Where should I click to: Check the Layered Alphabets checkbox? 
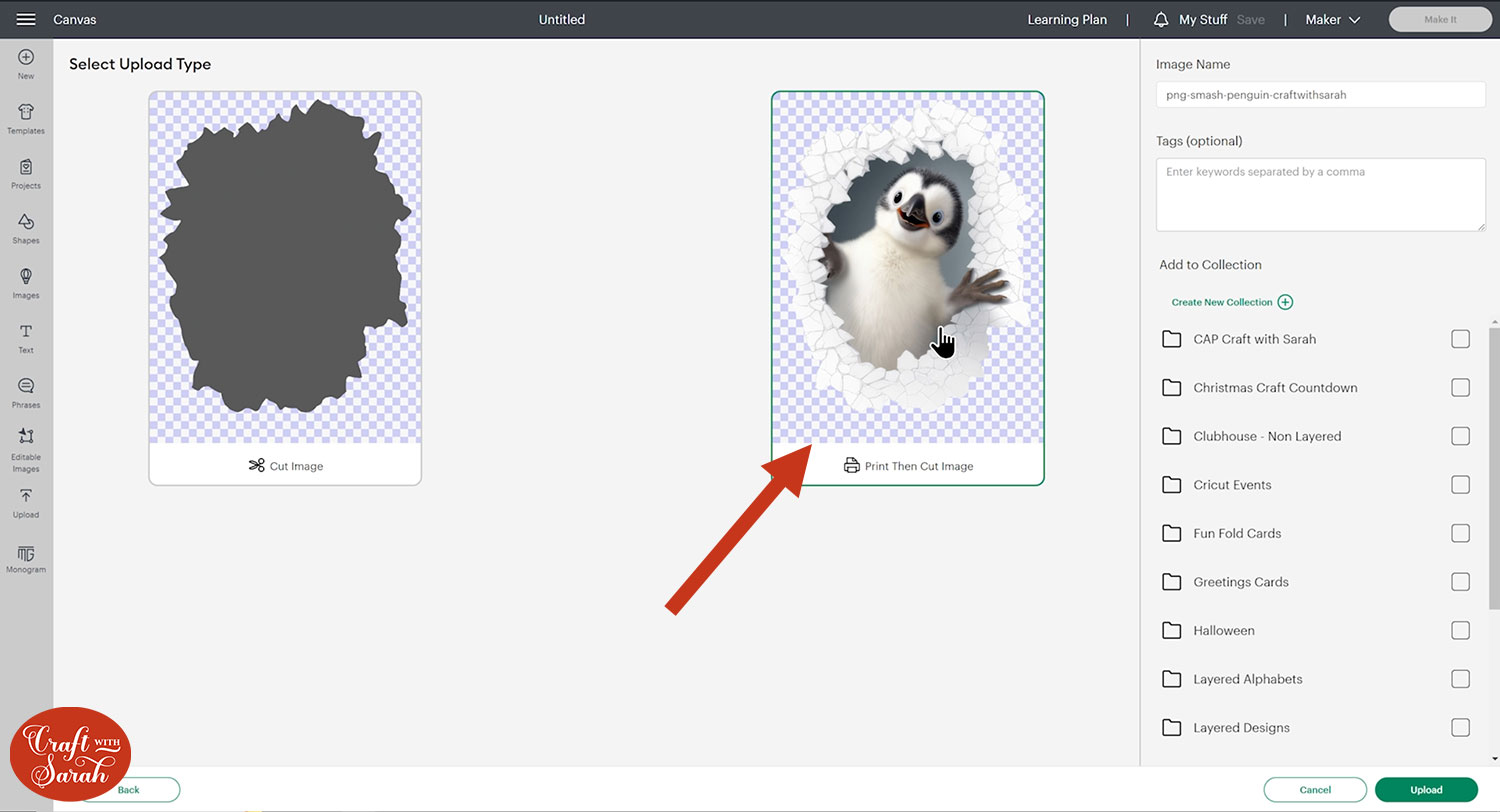(x=1460, y=679)
